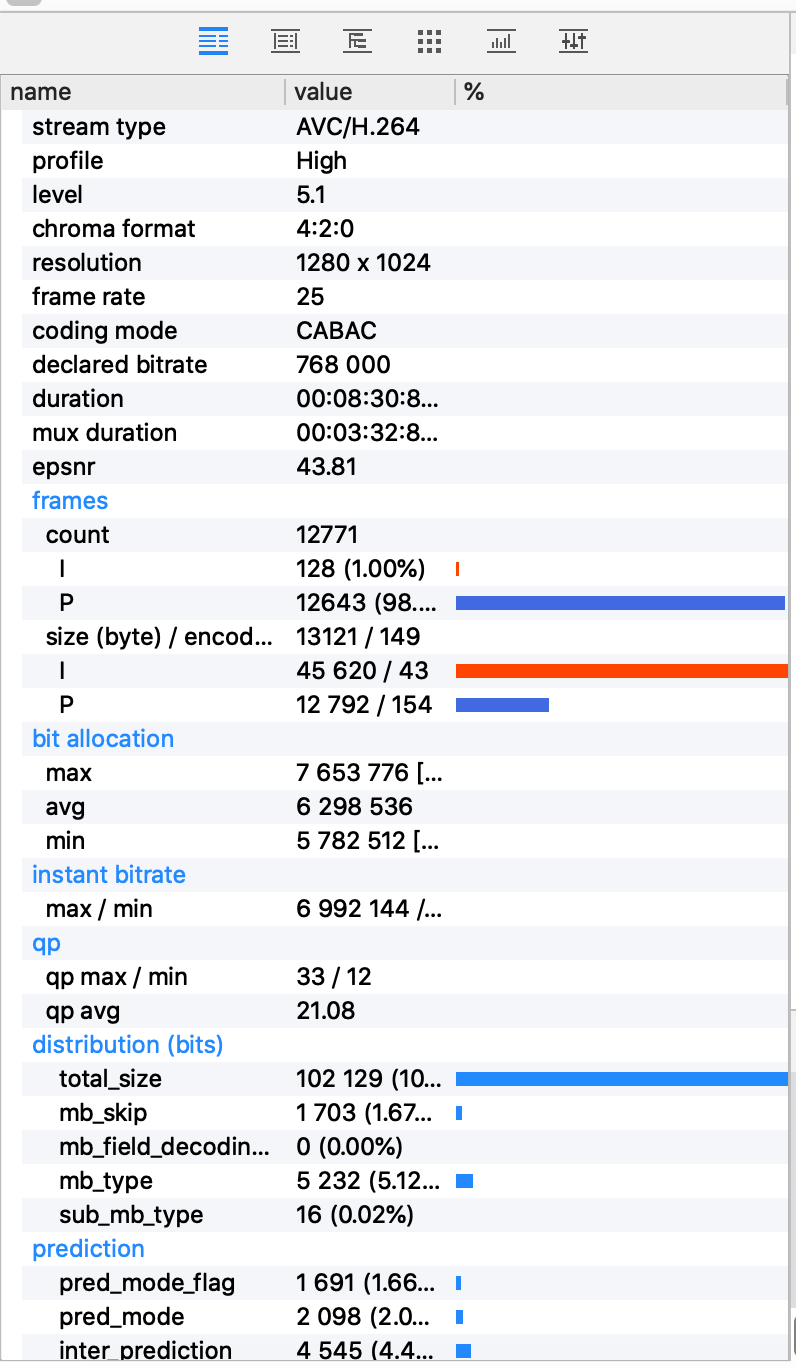Collapse the frames section

pyautogui.click(x=70, y=500)
